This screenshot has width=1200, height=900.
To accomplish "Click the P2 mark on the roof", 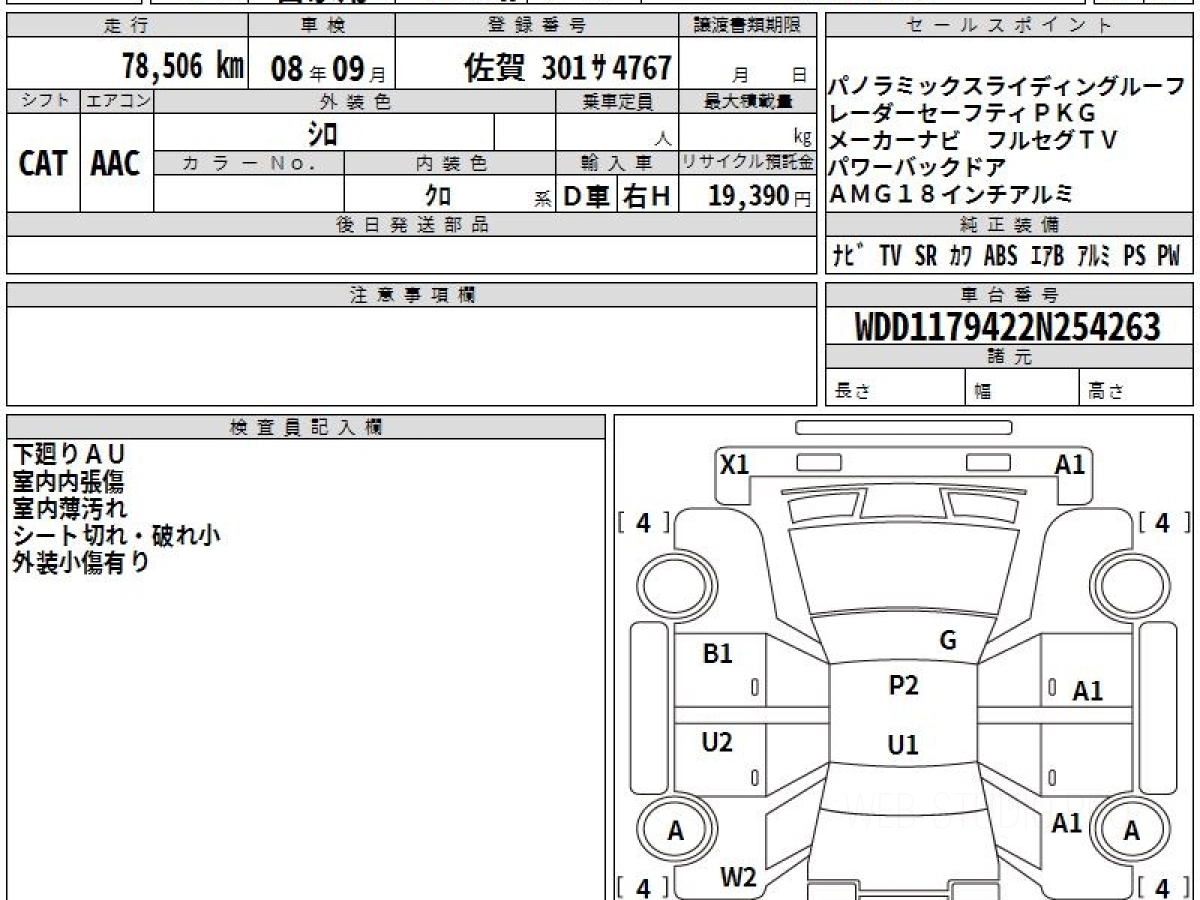I will (904, 685).
